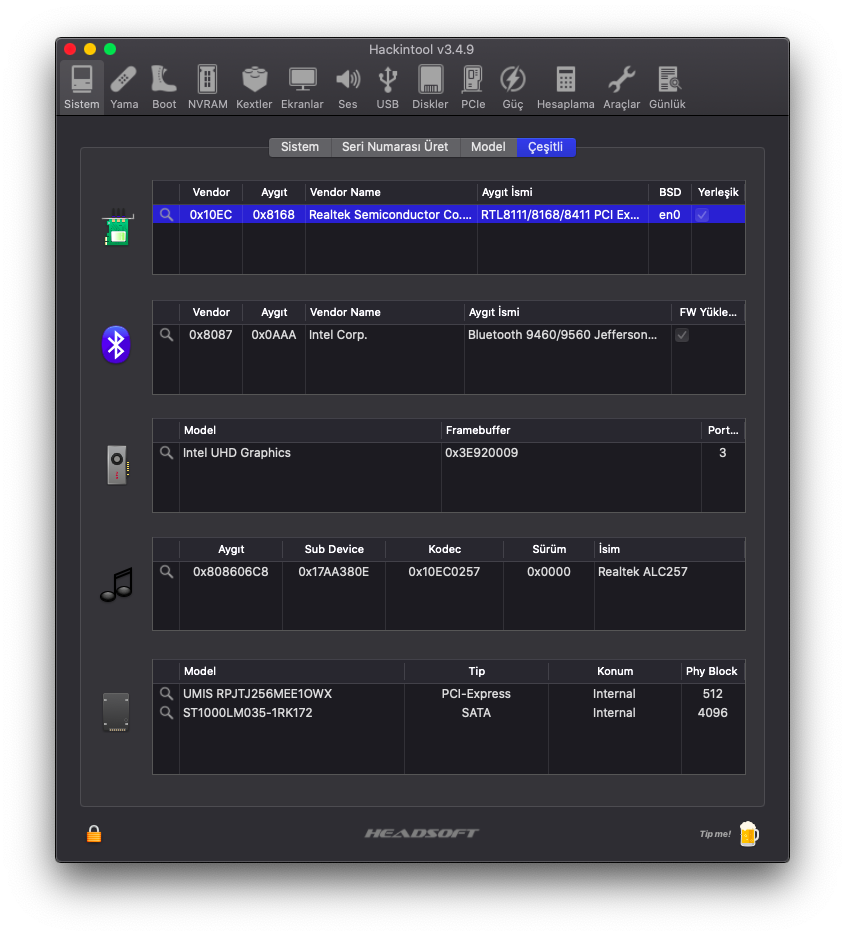Click the Tip me beer icon
845x936 pixels.
[x=748, y=833]
